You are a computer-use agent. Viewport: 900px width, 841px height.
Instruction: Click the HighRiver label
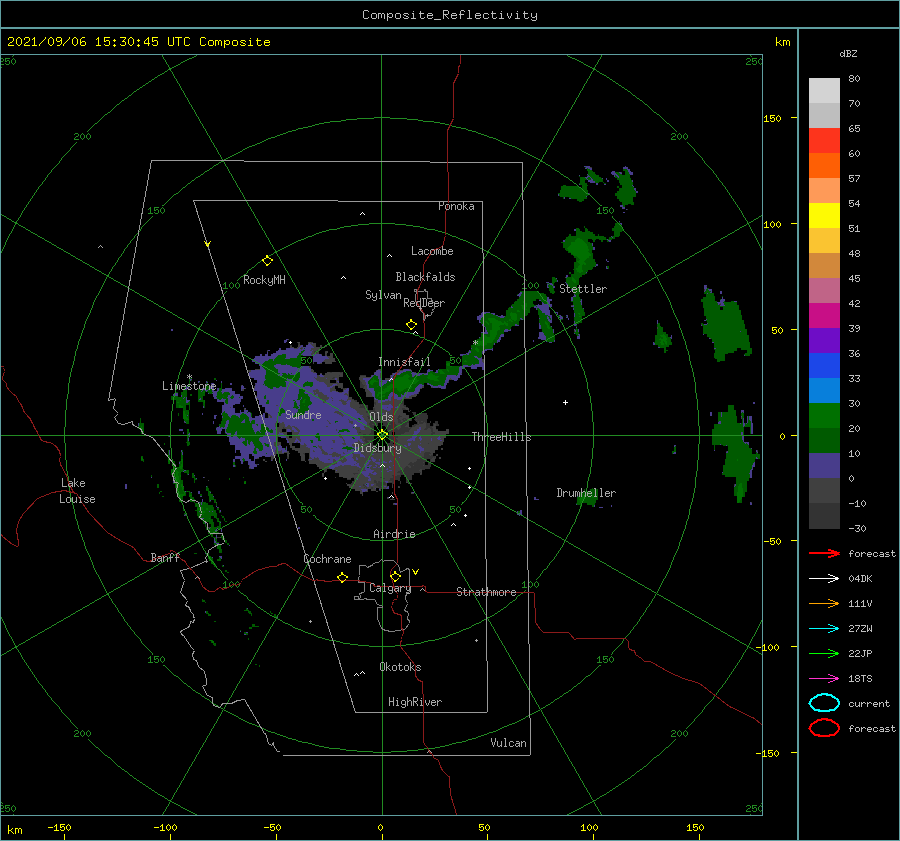pos(415,702)
